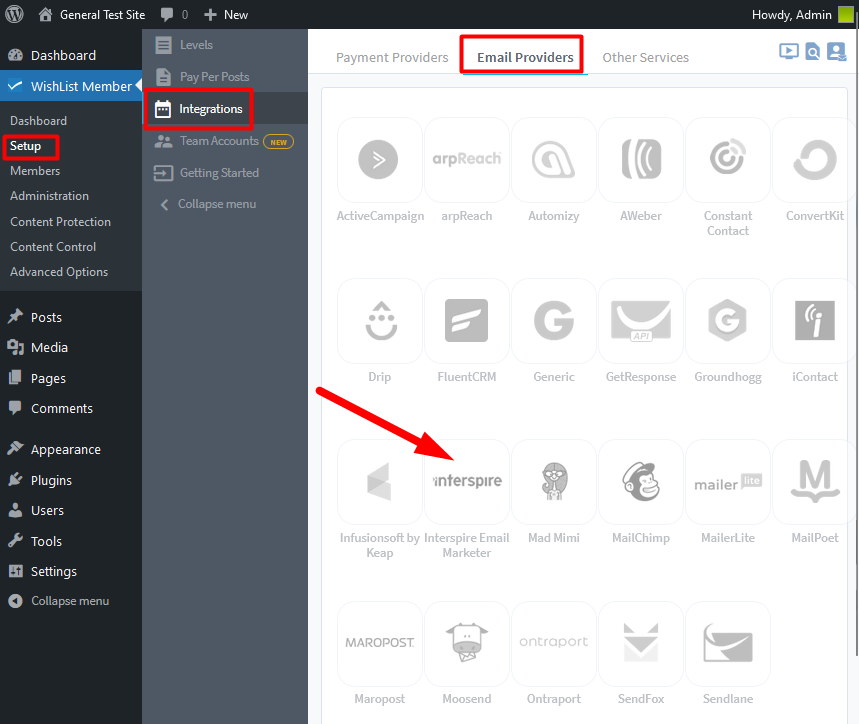
Task: Open the Tools menu
Action: point(71,541)
